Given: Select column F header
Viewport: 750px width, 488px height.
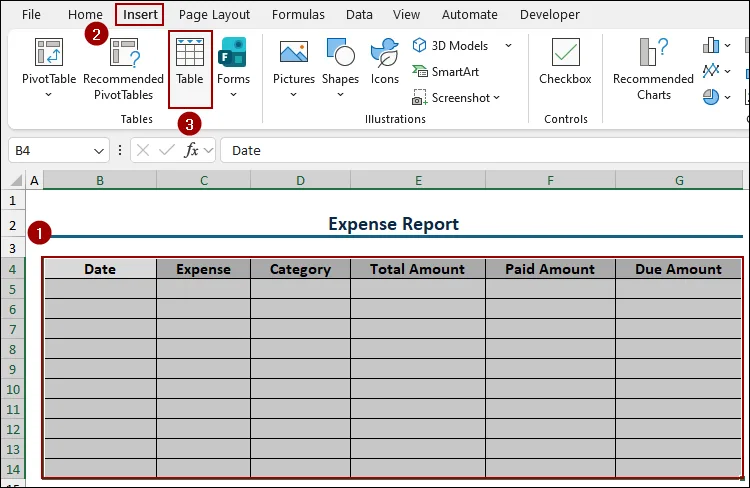Looking at the screenshot, I should [551, 180].
